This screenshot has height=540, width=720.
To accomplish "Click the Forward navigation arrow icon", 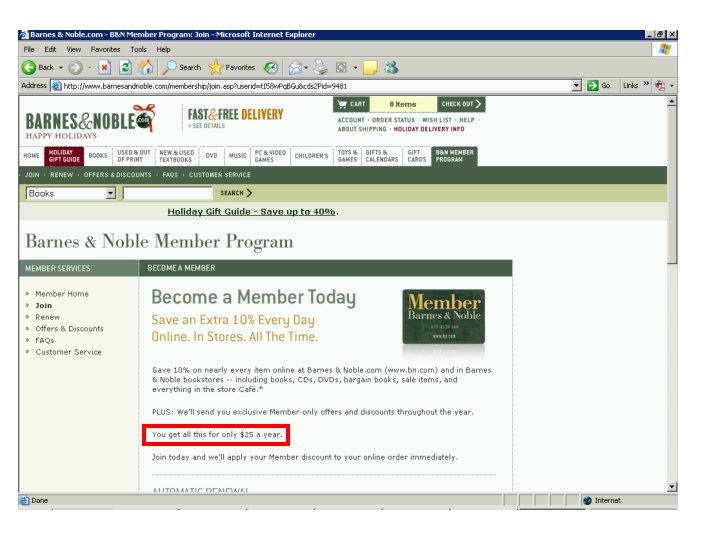I will click(75, 68).
